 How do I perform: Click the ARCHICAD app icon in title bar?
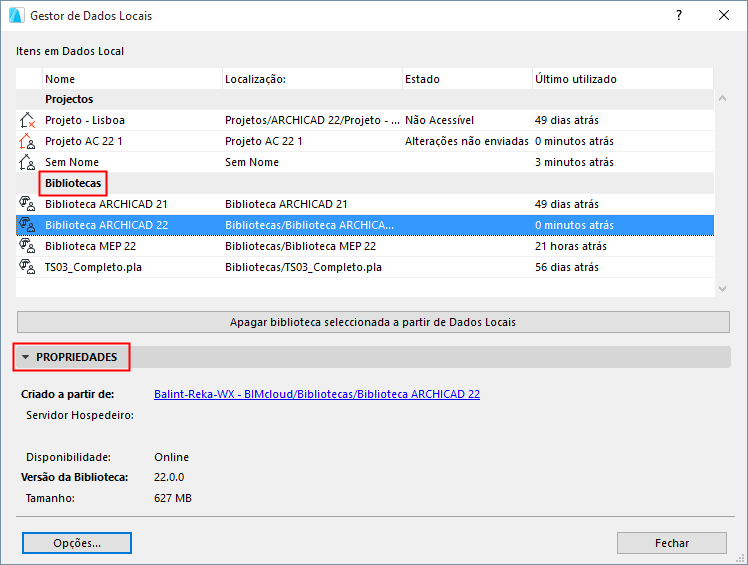16,16
